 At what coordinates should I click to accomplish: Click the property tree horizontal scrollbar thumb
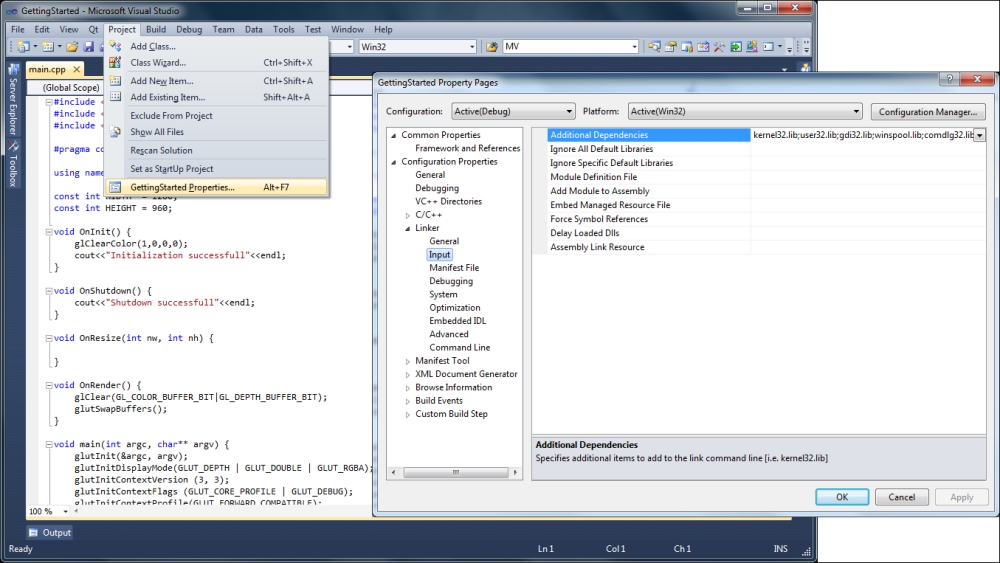coord(455,472)
